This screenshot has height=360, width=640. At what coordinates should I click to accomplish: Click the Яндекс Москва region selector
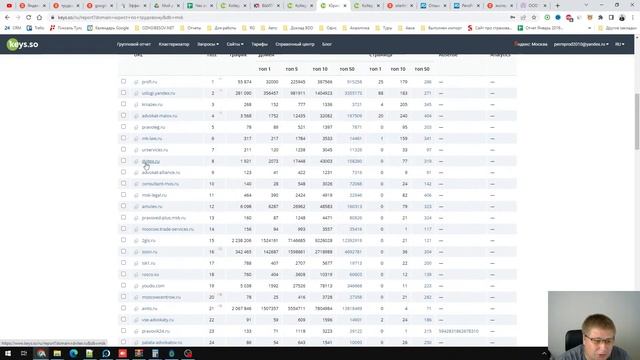coord(531,44)
